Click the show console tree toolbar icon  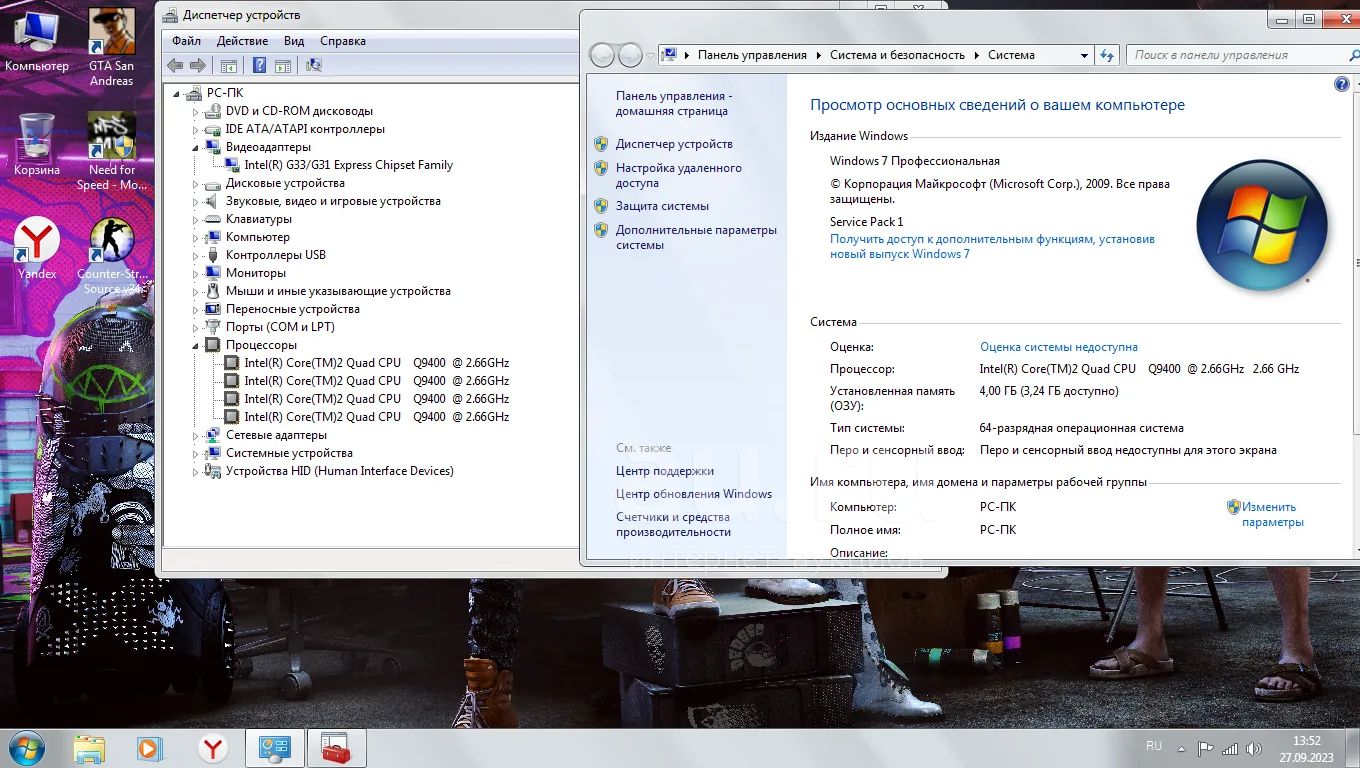click(228, 65)
